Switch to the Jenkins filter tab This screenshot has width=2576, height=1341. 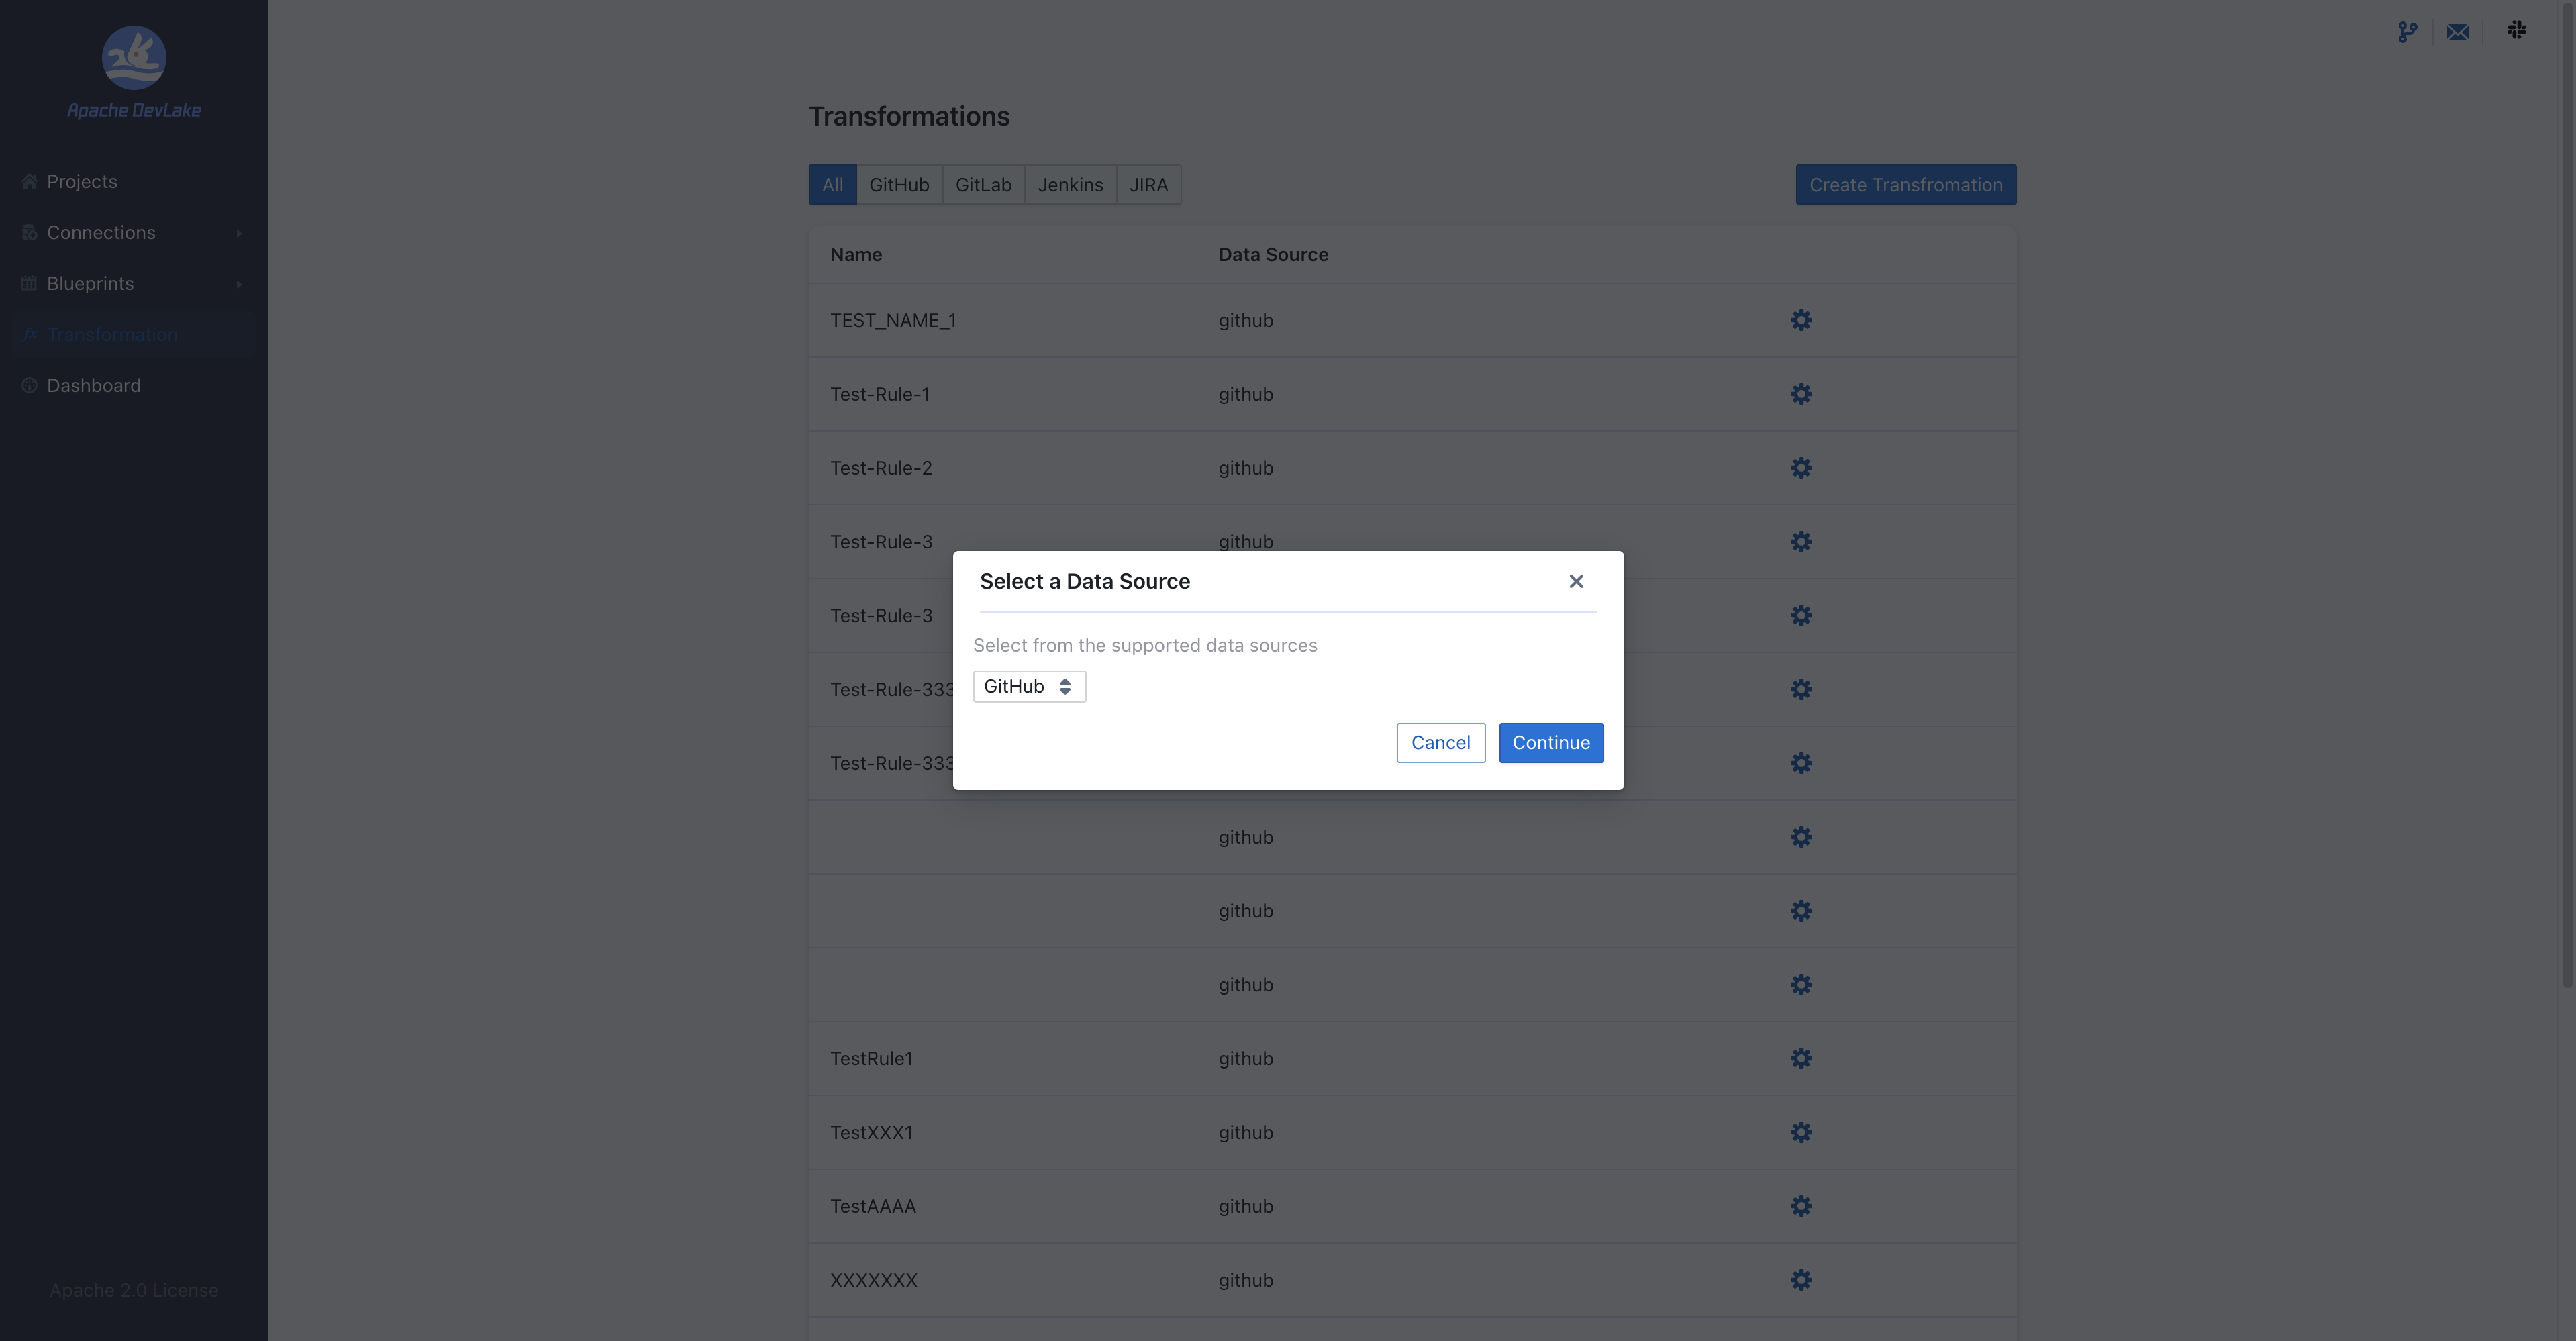coord(1070,185)
